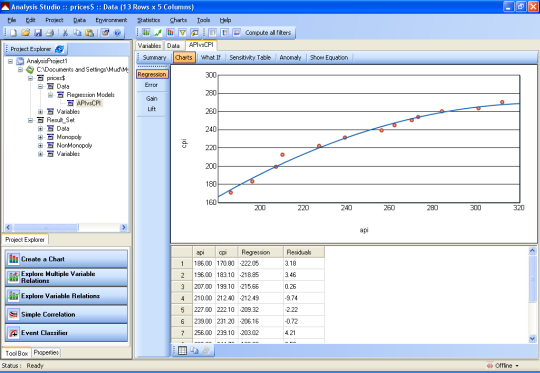Click the properties icon left of Help
Screen dimensions: 540x373
(x=105, y=33)
